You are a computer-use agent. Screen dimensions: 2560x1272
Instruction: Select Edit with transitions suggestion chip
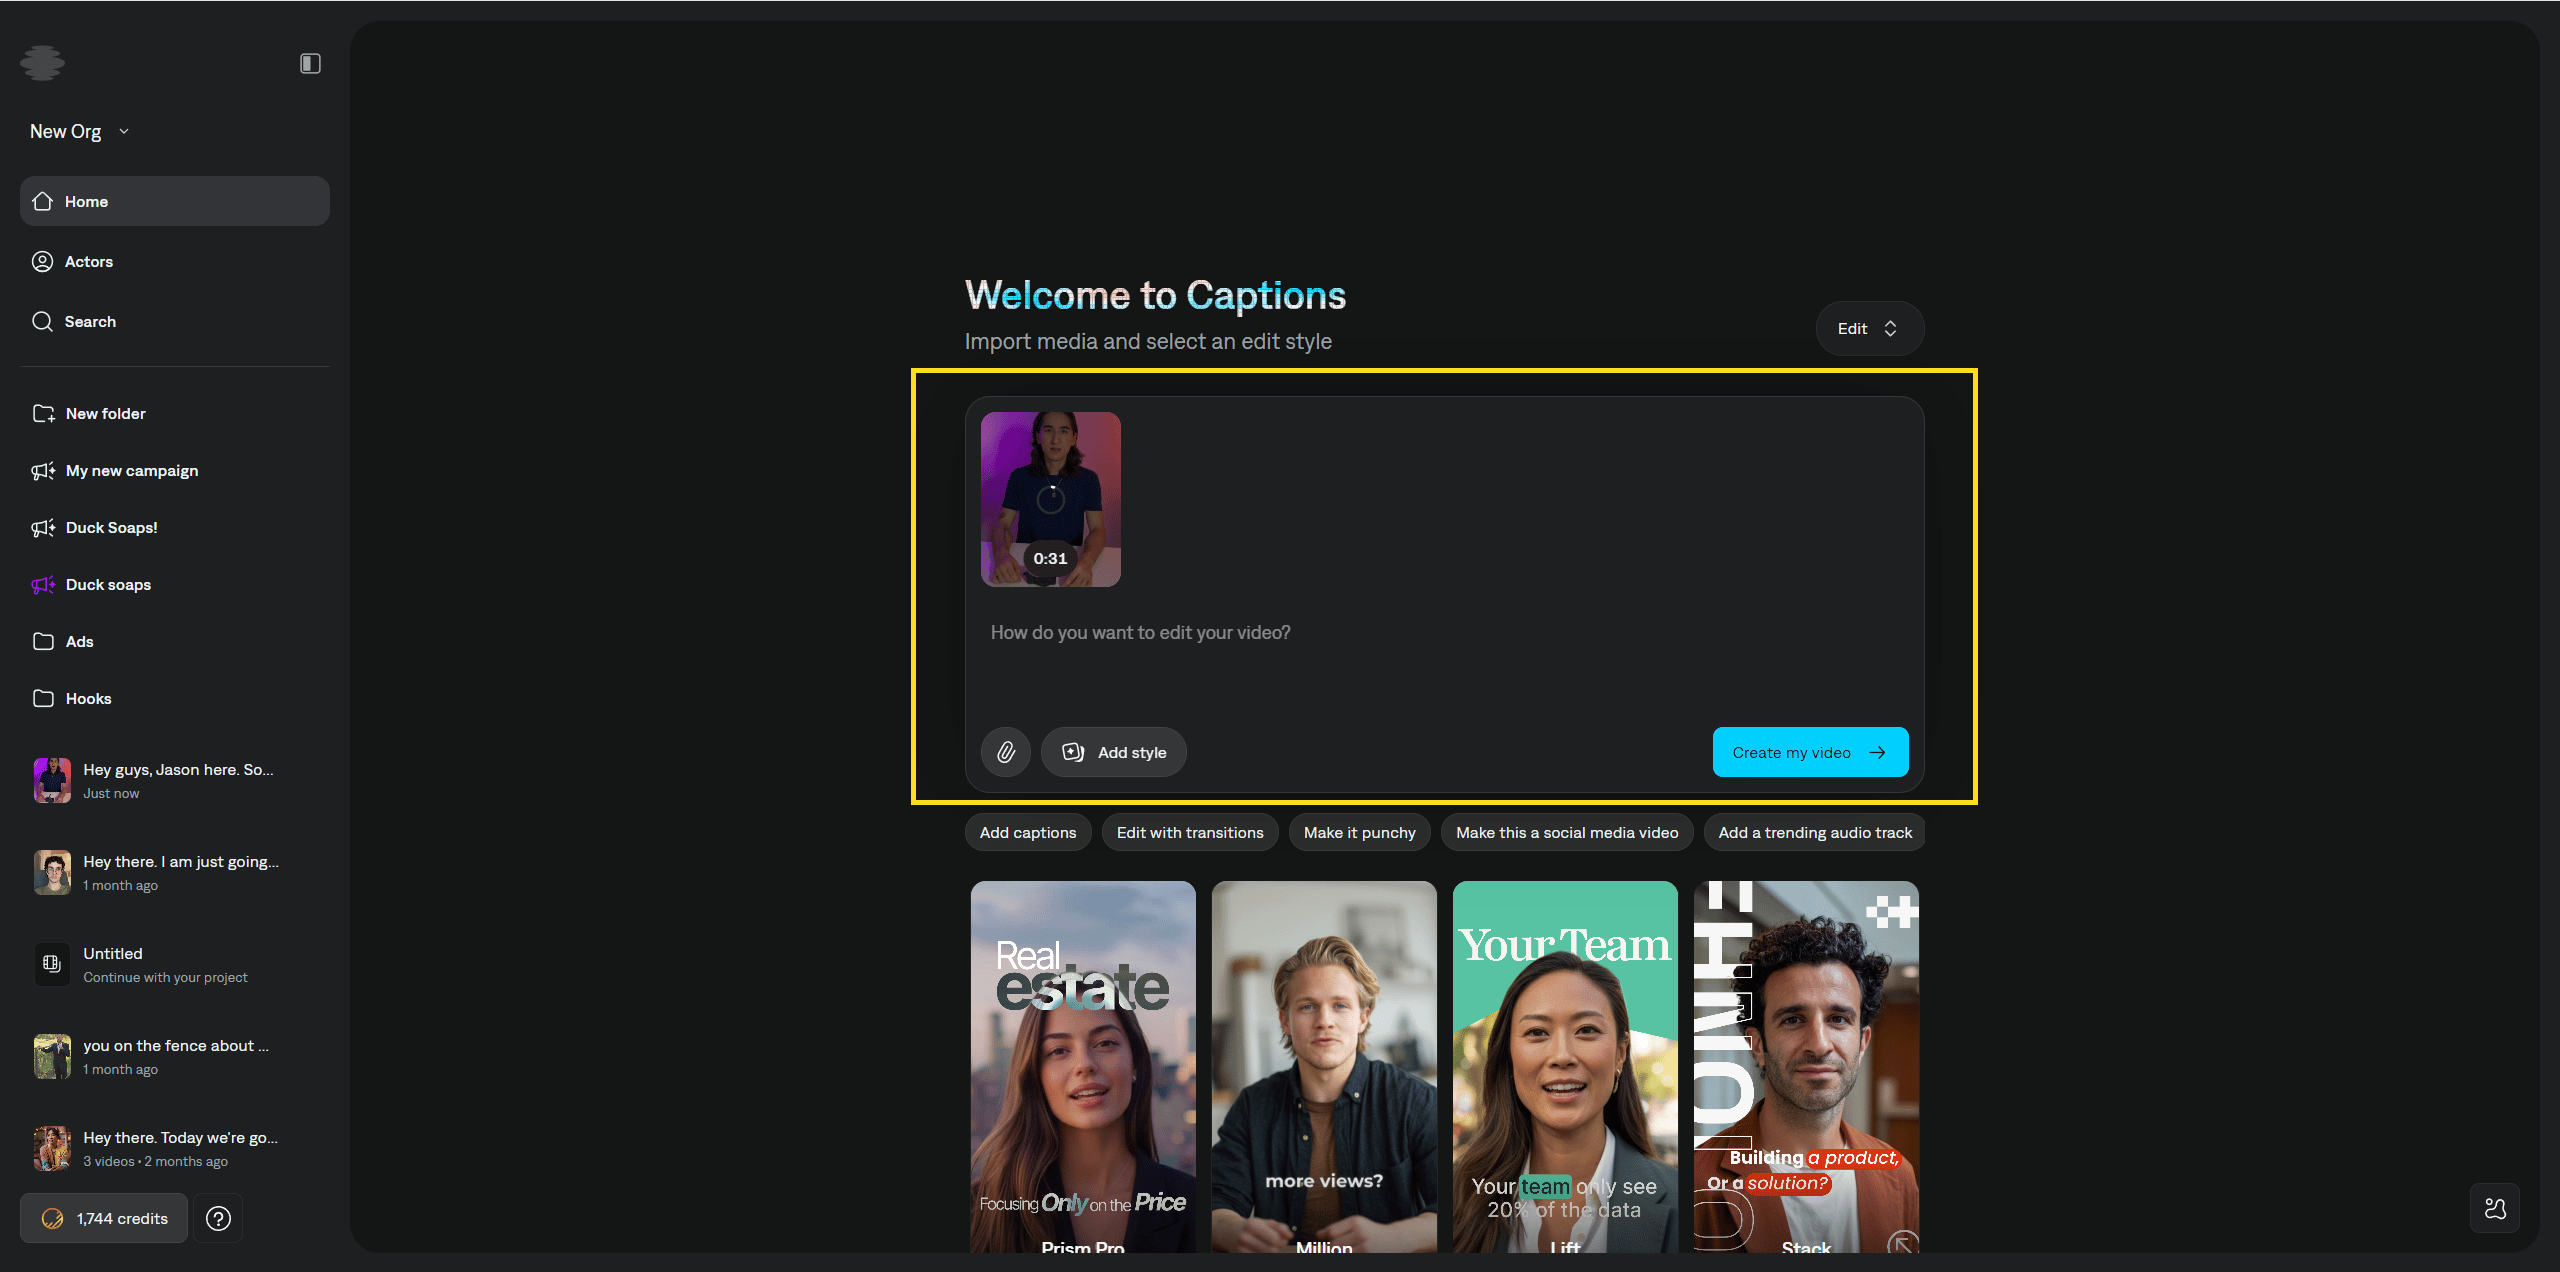pos(1190,832)
